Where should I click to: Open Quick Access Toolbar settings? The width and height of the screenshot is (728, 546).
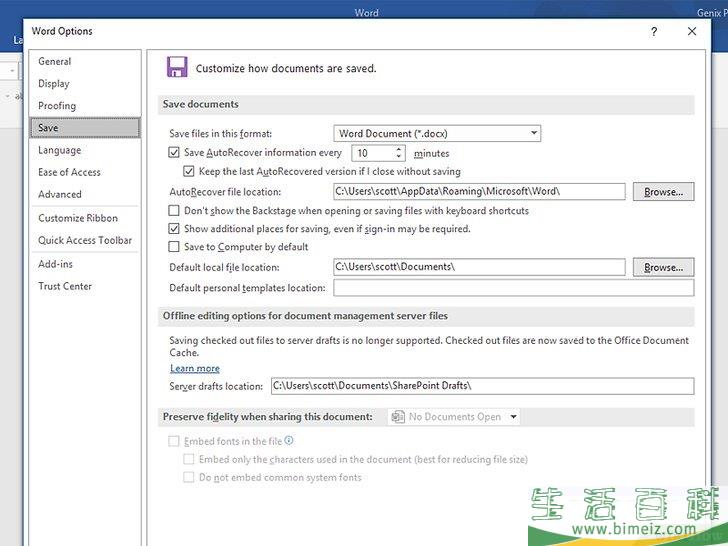[x=85, y=240]
